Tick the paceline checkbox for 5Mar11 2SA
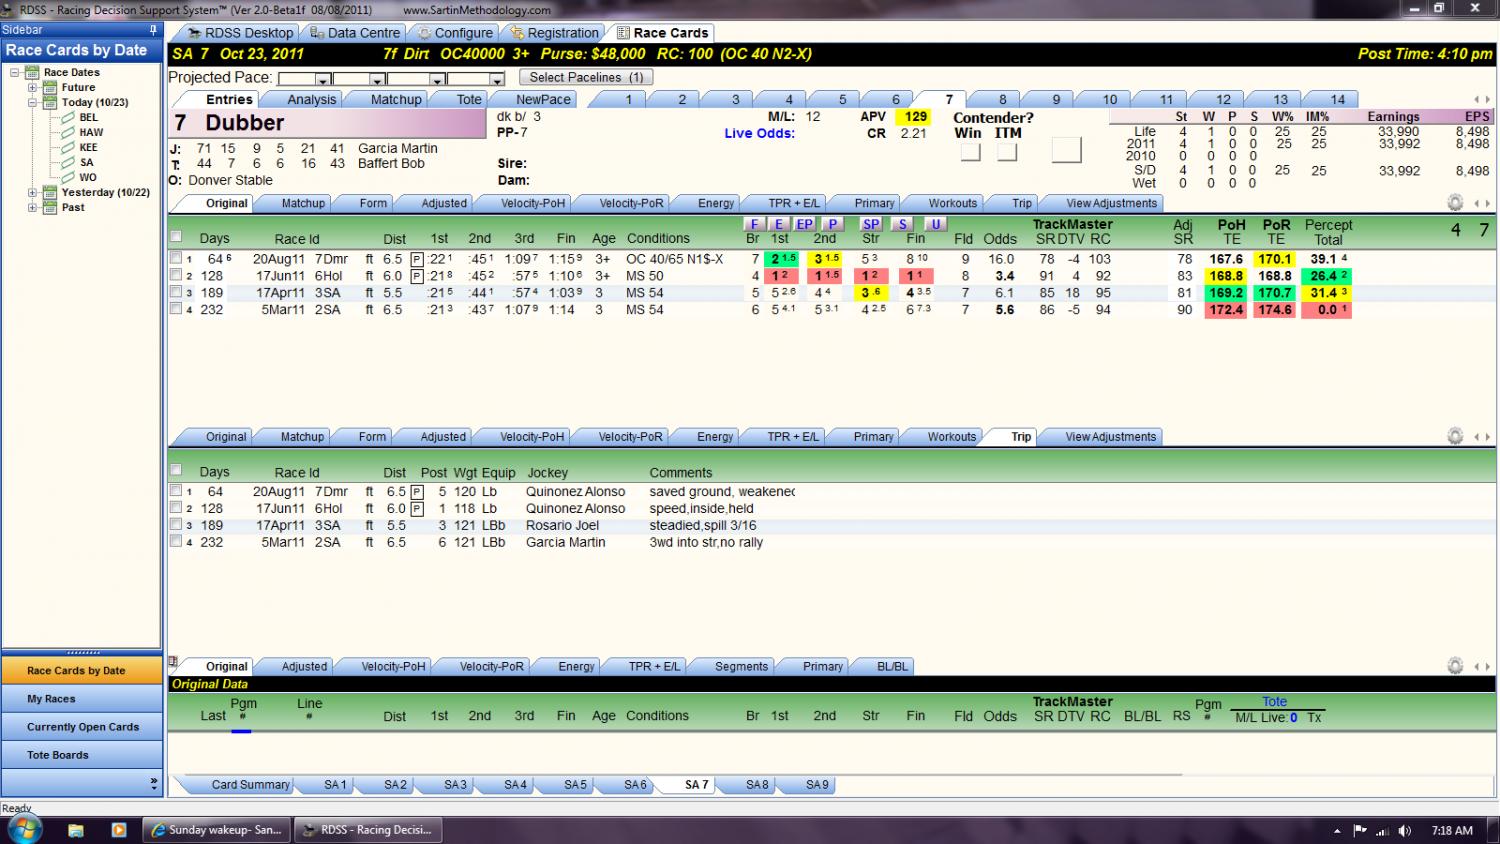1500x844 pixels. (x=176, y=309)
